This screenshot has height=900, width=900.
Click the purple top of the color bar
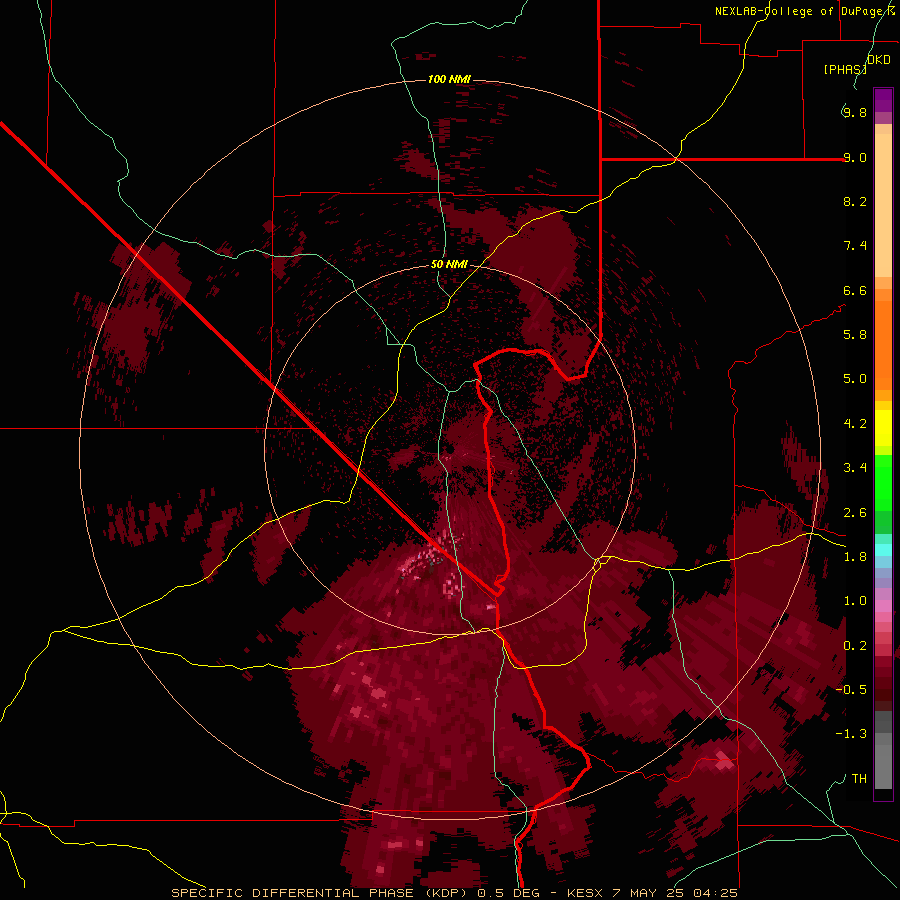coord(883,100)
